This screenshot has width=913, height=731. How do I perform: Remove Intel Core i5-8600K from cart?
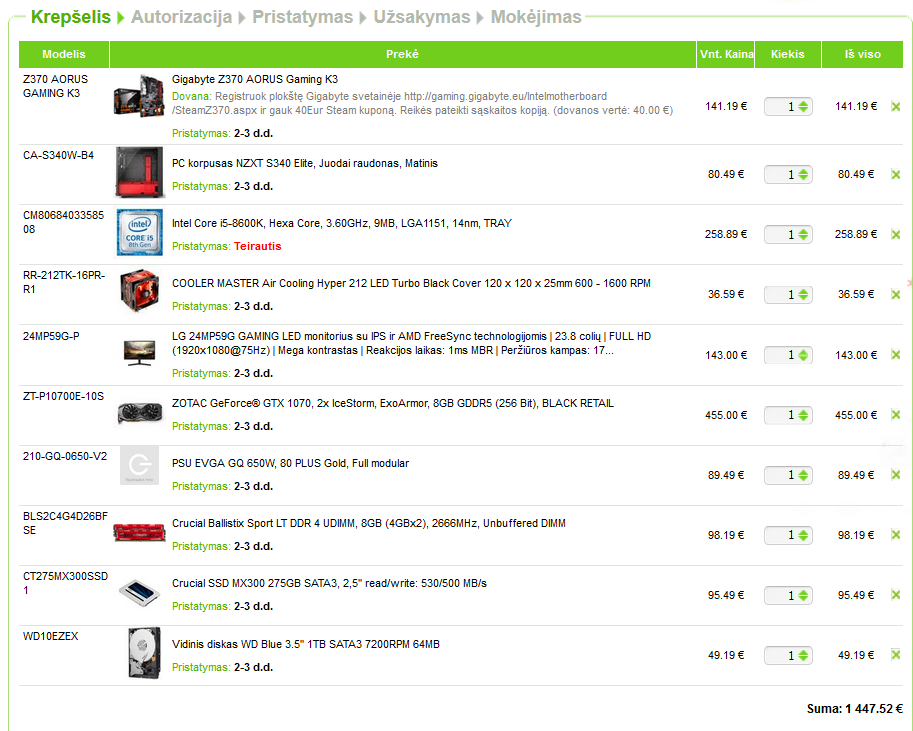coord(896,235)
